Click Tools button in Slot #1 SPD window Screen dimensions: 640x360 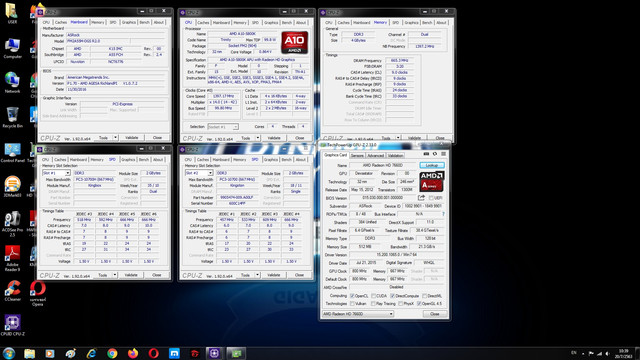point(102,275)
